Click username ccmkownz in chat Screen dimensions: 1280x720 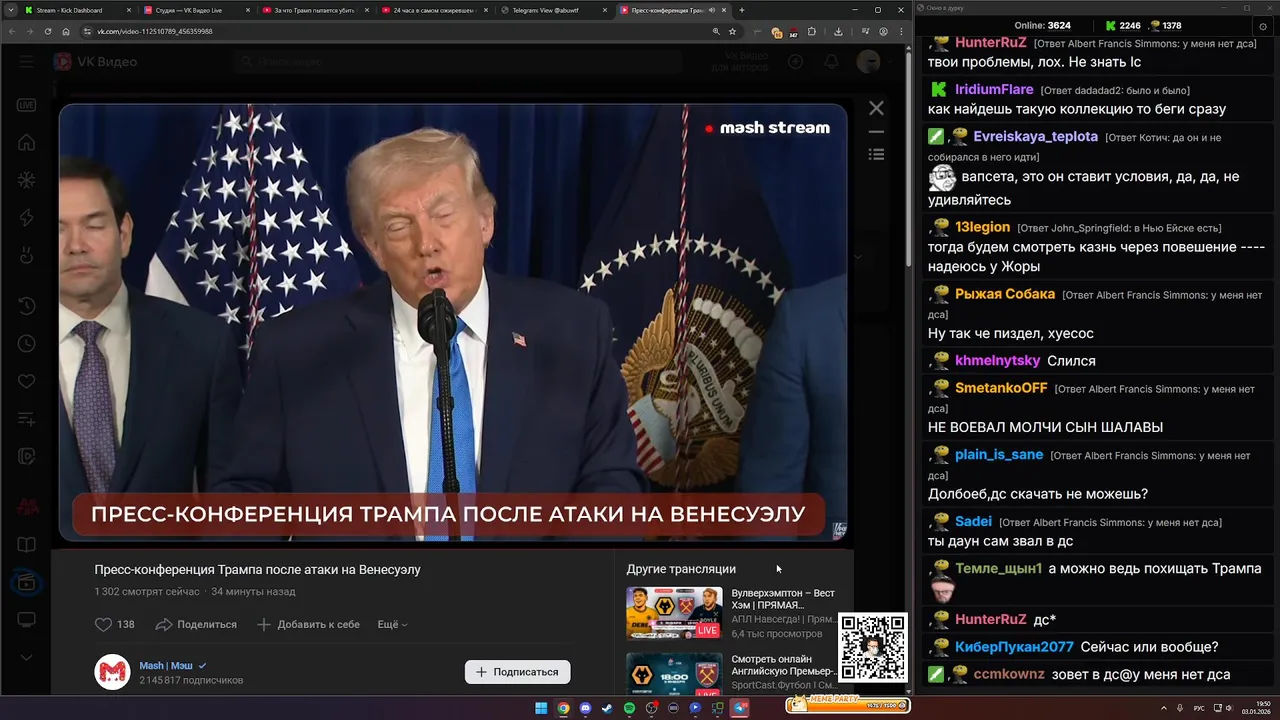point(1009,674)
